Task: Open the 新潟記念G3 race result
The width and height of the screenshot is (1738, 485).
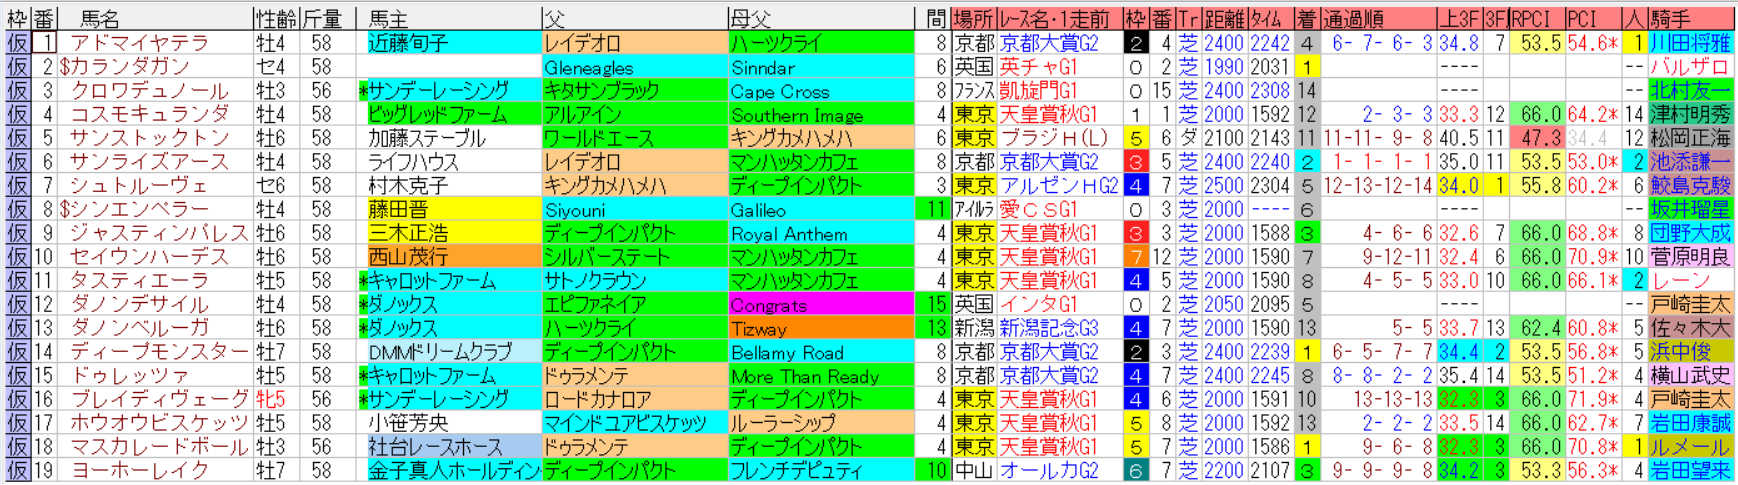Action: [x=1049, y=328]
